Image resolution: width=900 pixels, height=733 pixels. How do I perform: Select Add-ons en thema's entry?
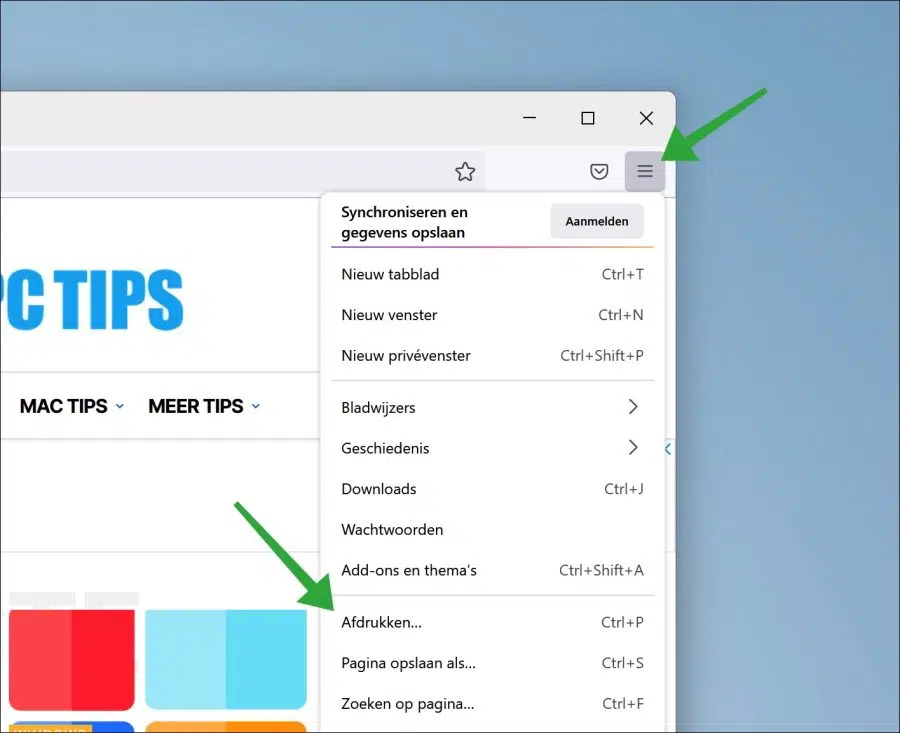[x=492, y=571]
